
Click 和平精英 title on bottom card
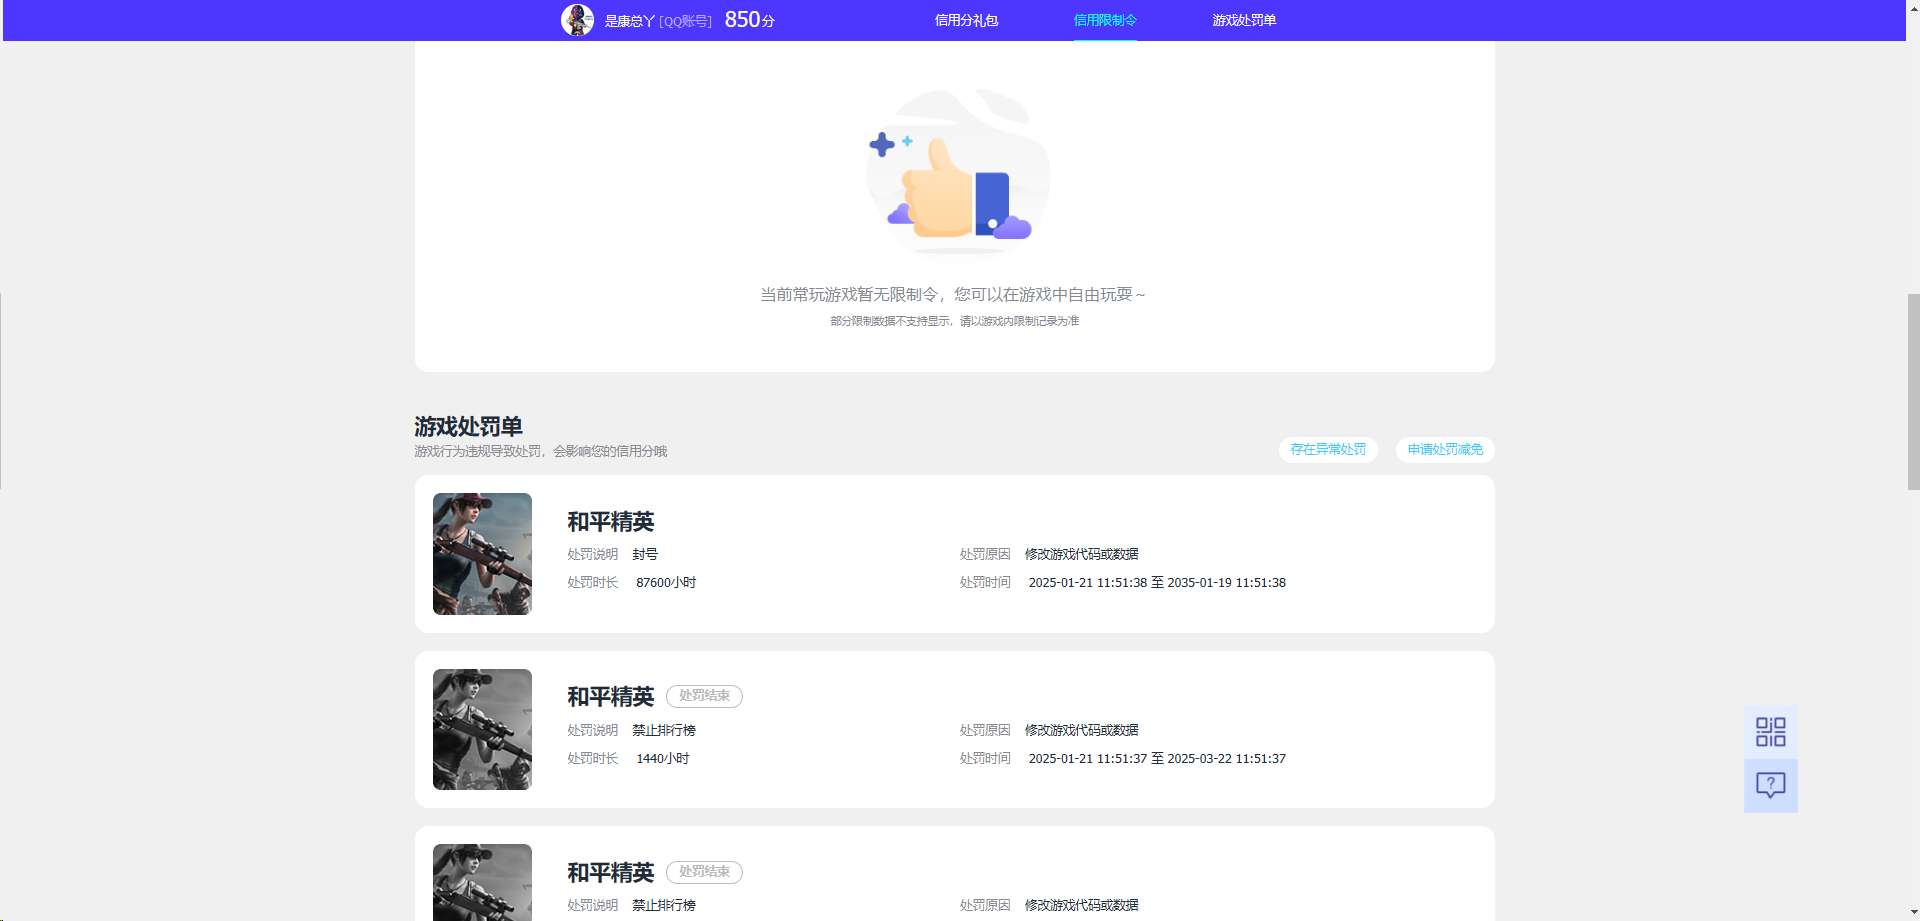610,873
